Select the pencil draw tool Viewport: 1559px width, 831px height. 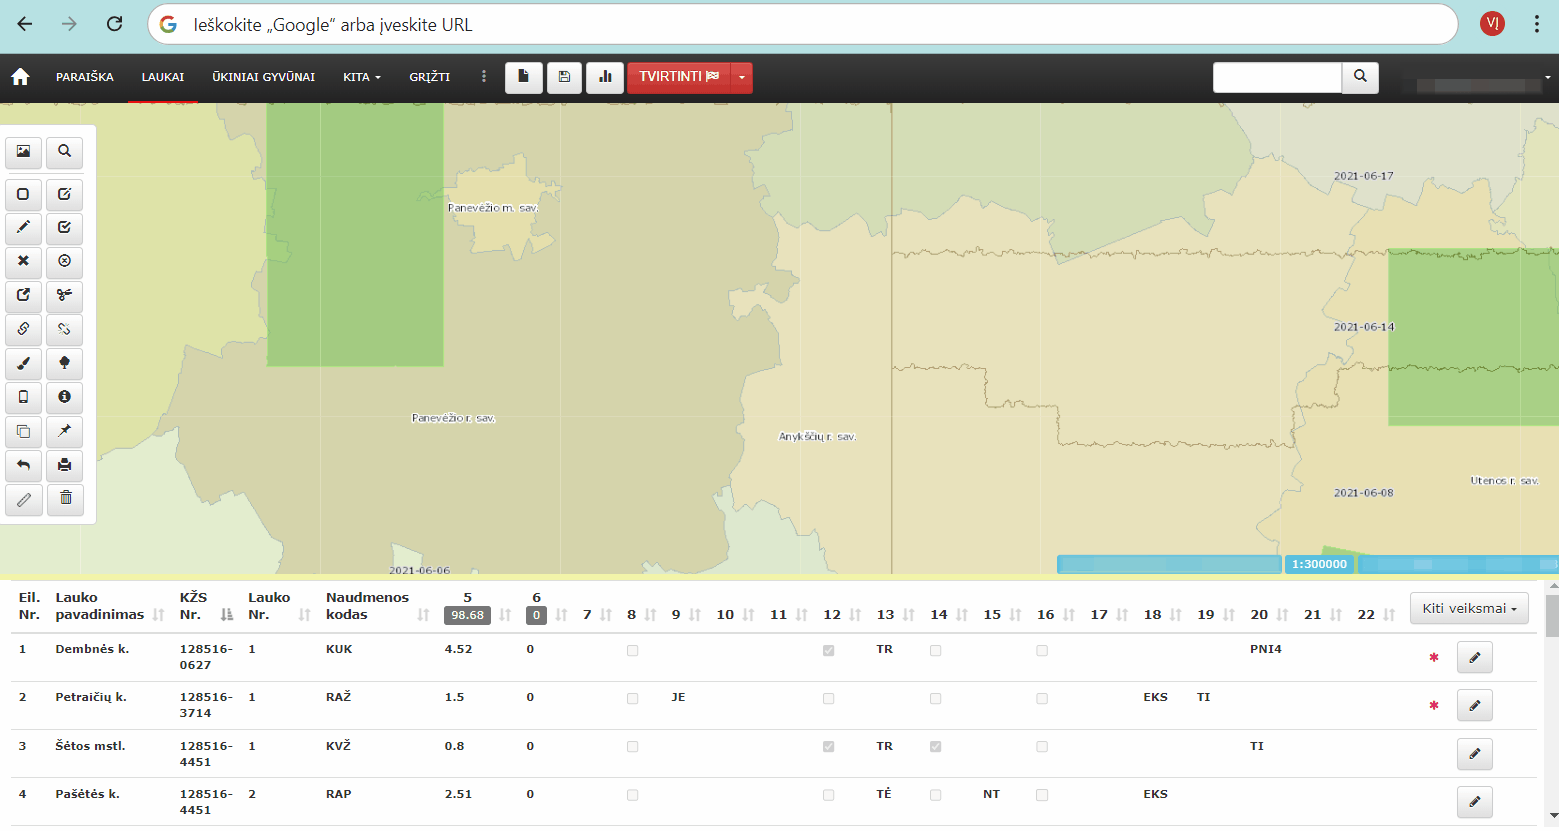[23, 228]
